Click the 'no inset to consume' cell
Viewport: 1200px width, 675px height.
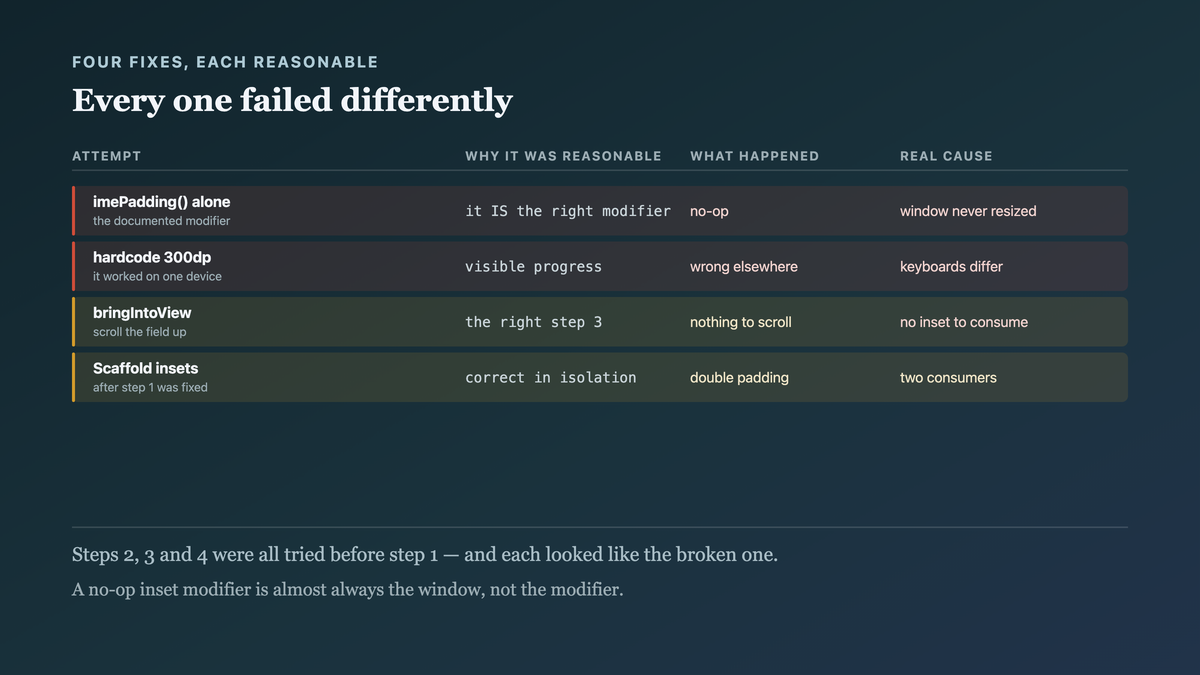[964, 322]
